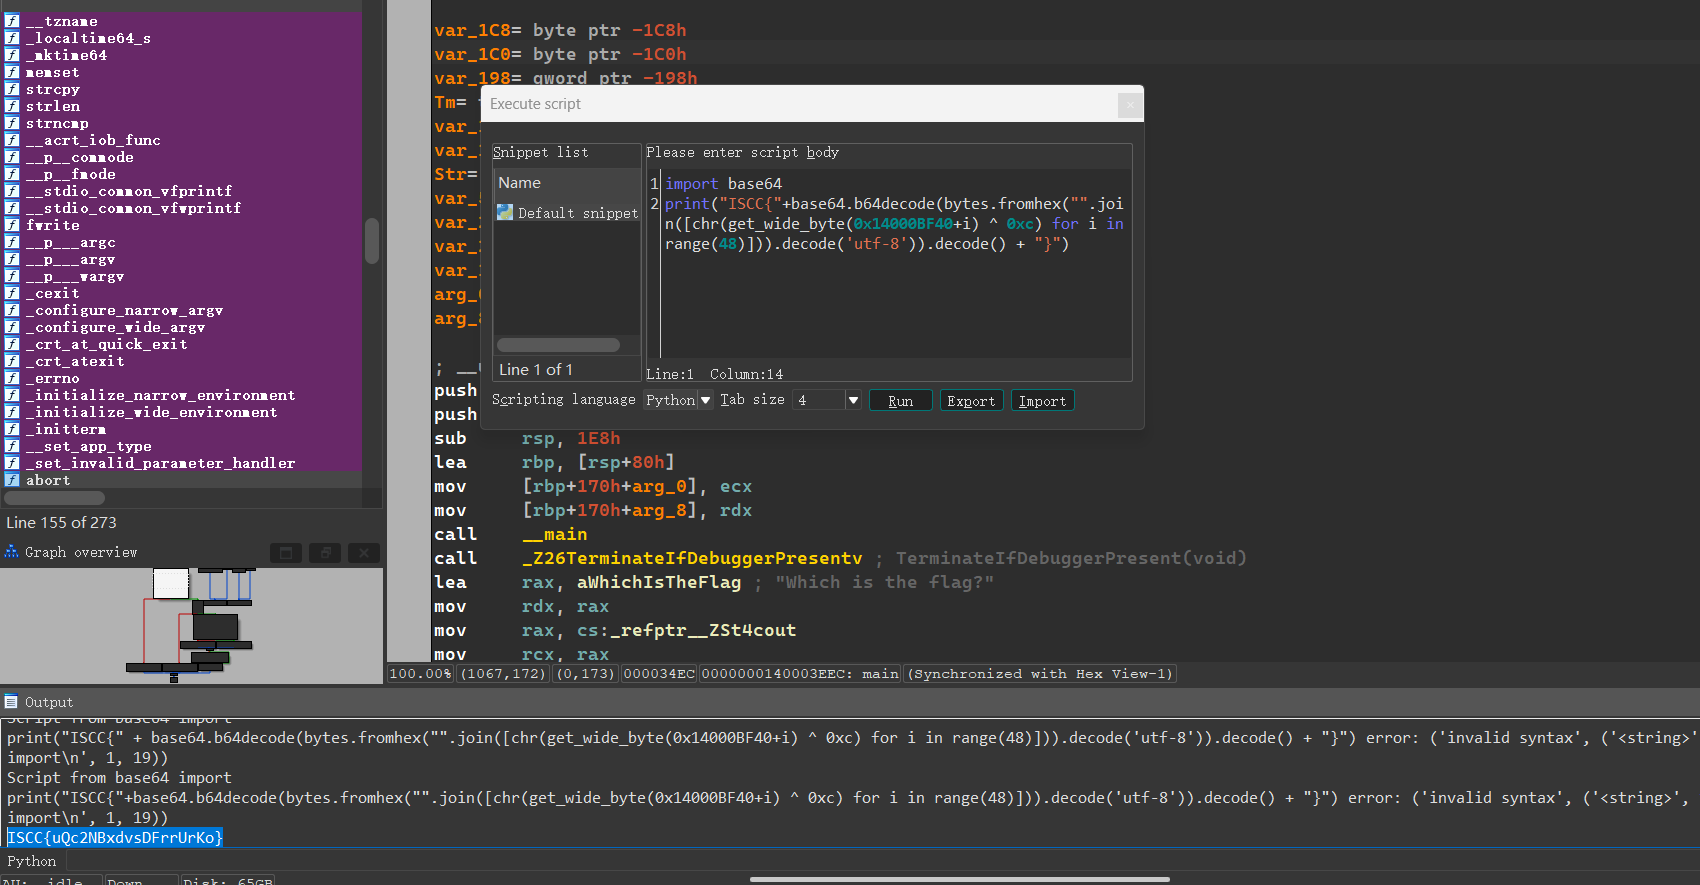Click the functions list horizontal scrollbar thumb
The height and width of the screenshot is (885, 1700).
(55, 498)
